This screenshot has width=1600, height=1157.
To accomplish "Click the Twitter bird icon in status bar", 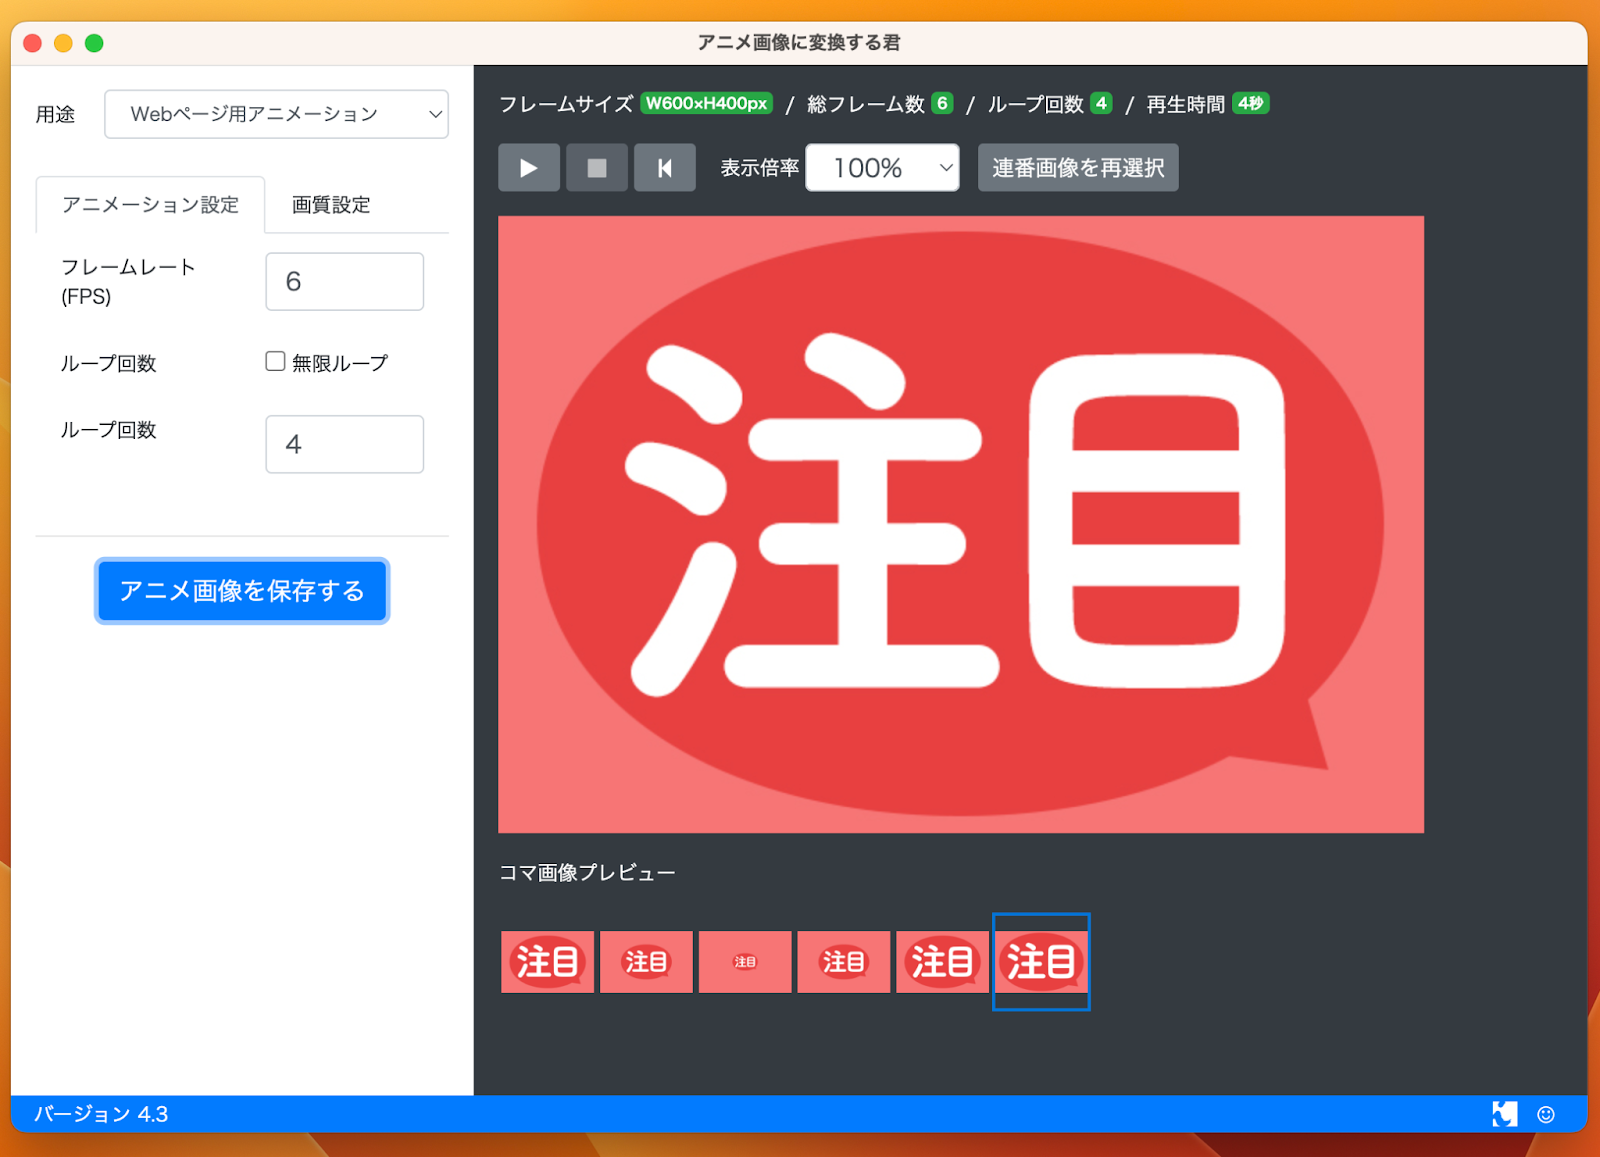I will point(1504,1114).
